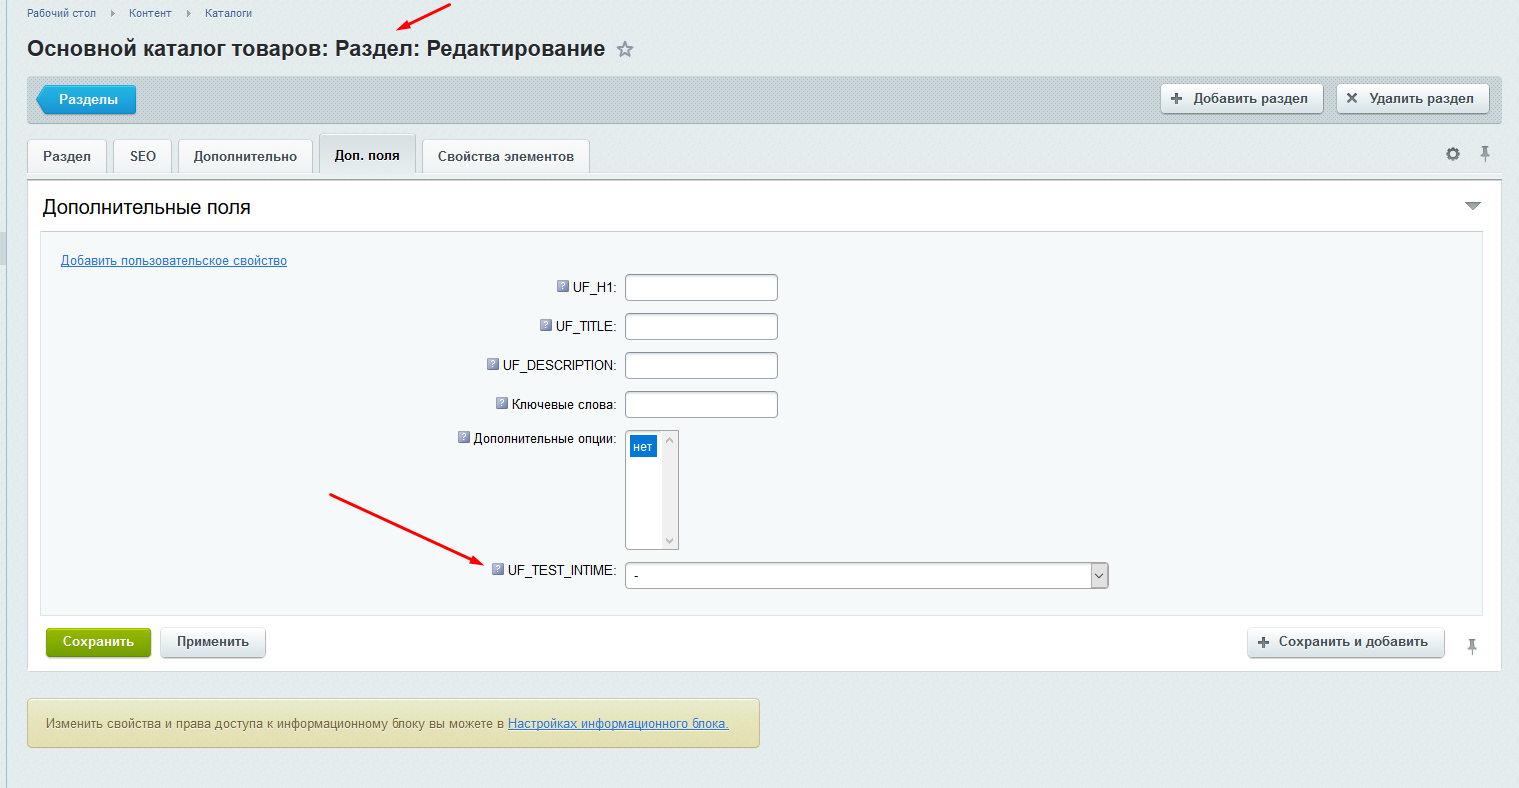
Task: Click the favorites star next to the page title
Action: pos(625,49)
